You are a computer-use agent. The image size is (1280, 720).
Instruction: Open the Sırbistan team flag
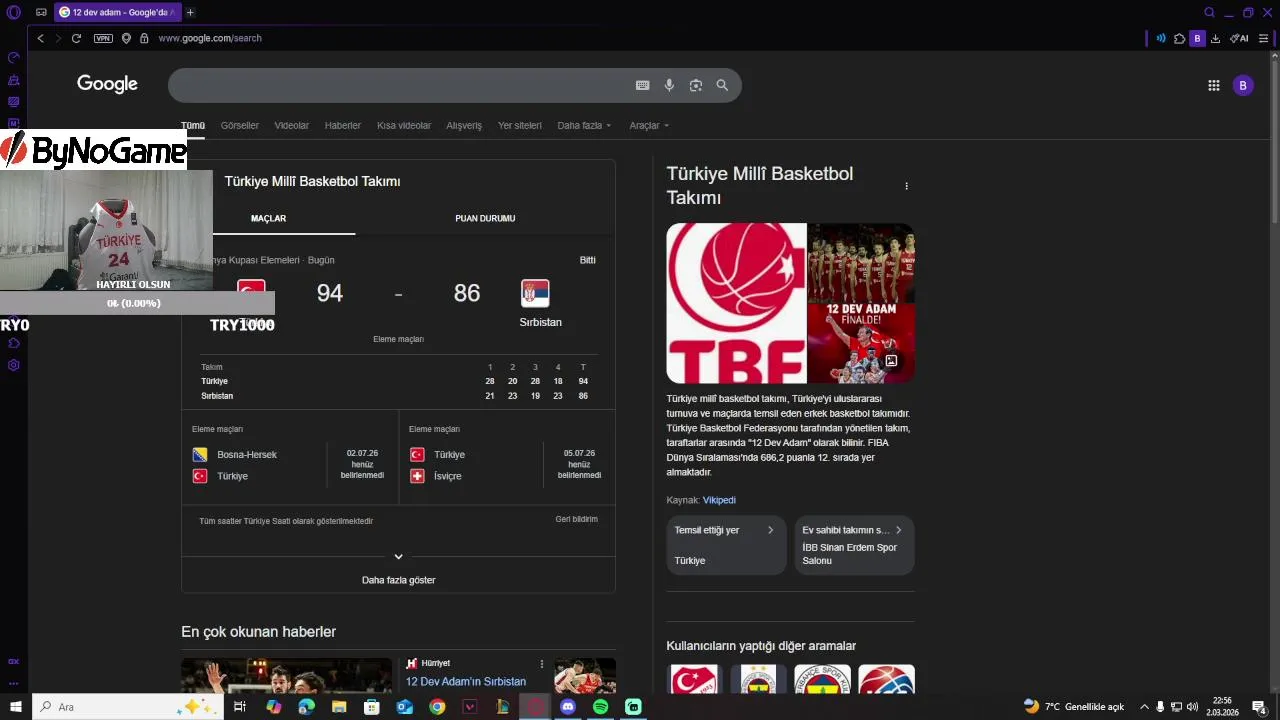[535, 293]
